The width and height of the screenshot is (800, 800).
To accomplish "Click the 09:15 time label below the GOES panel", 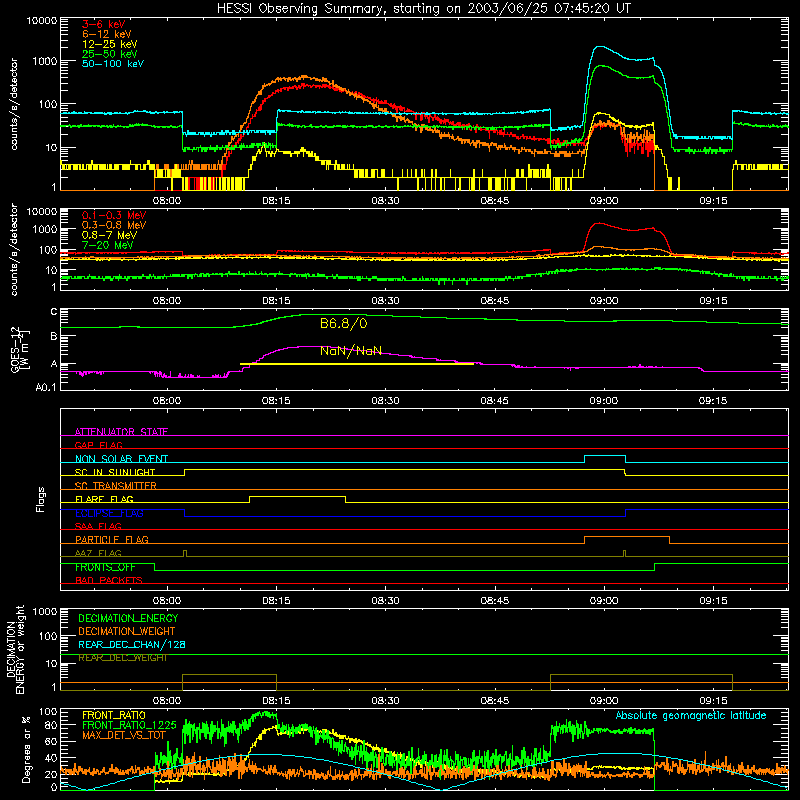I will point(713,401).
